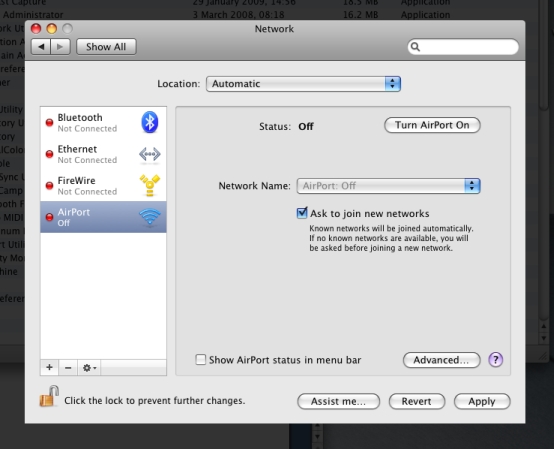This screenshot has width=554, height=449.
Task: Uncheck Ask to join new networks
Action: tap(302, 213)
